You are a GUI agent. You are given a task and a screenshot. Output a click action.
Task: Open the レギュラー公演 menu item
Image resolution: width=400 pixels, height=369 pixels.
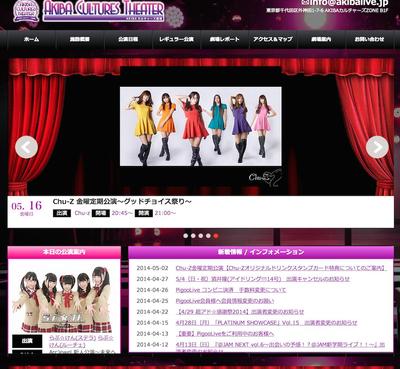coord(176,39)
